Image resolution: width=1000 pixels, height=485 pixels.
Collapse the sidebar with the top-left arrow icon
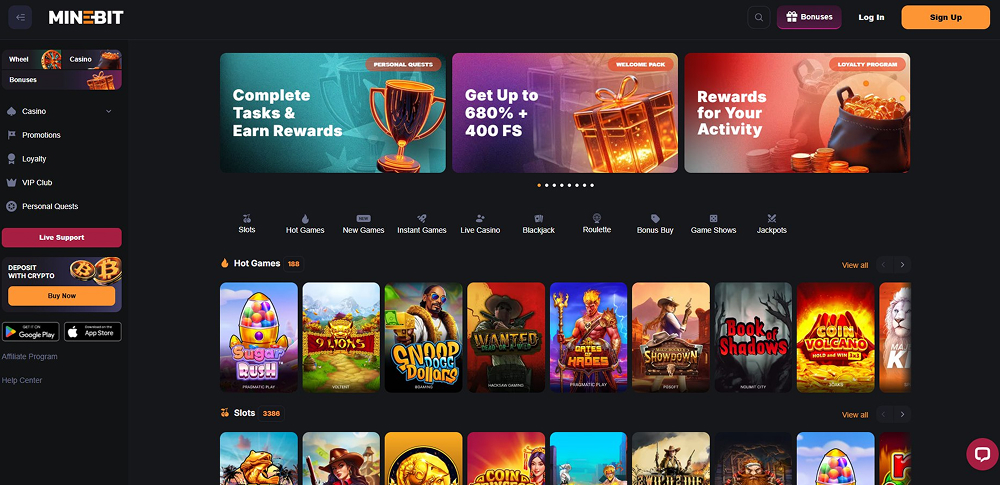coord(20,17)
